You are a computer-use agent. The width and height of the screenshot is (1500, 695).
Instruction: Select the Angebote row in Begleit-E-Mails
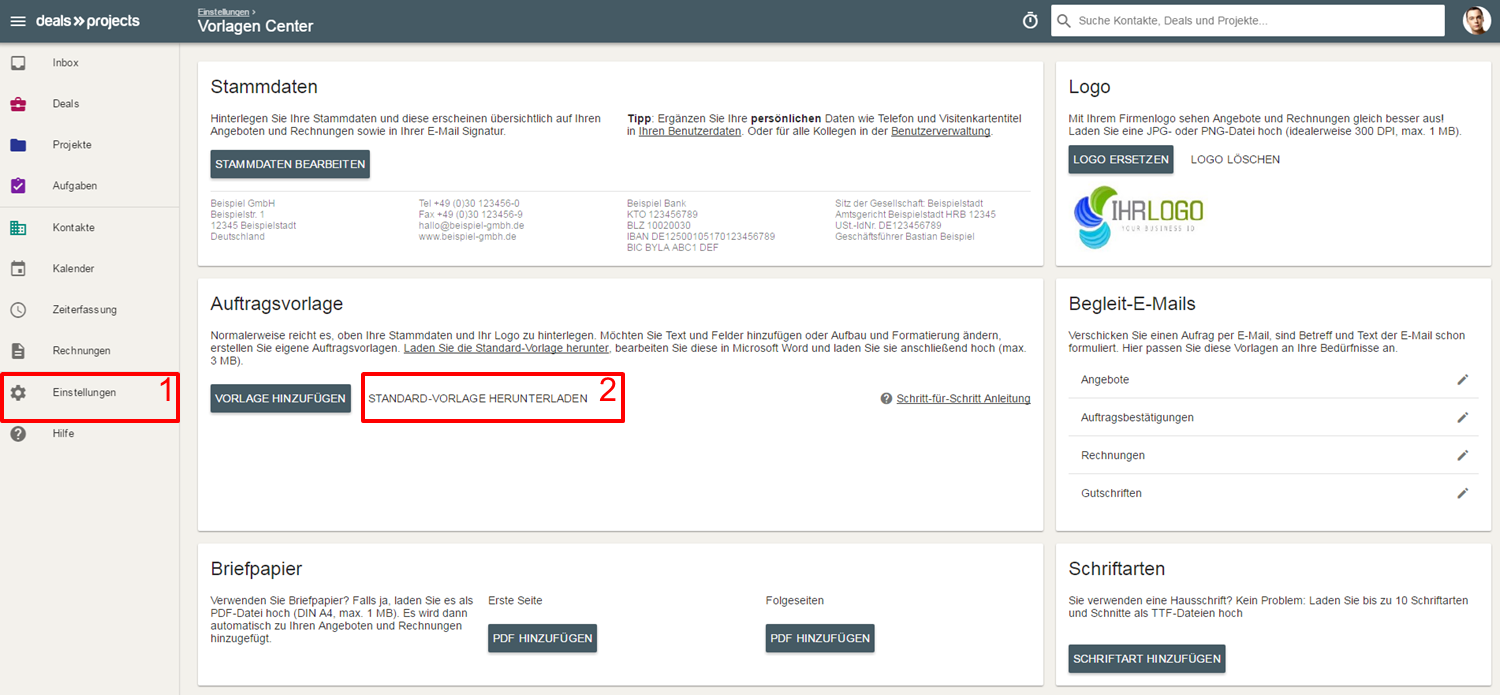pos(1273,380)
